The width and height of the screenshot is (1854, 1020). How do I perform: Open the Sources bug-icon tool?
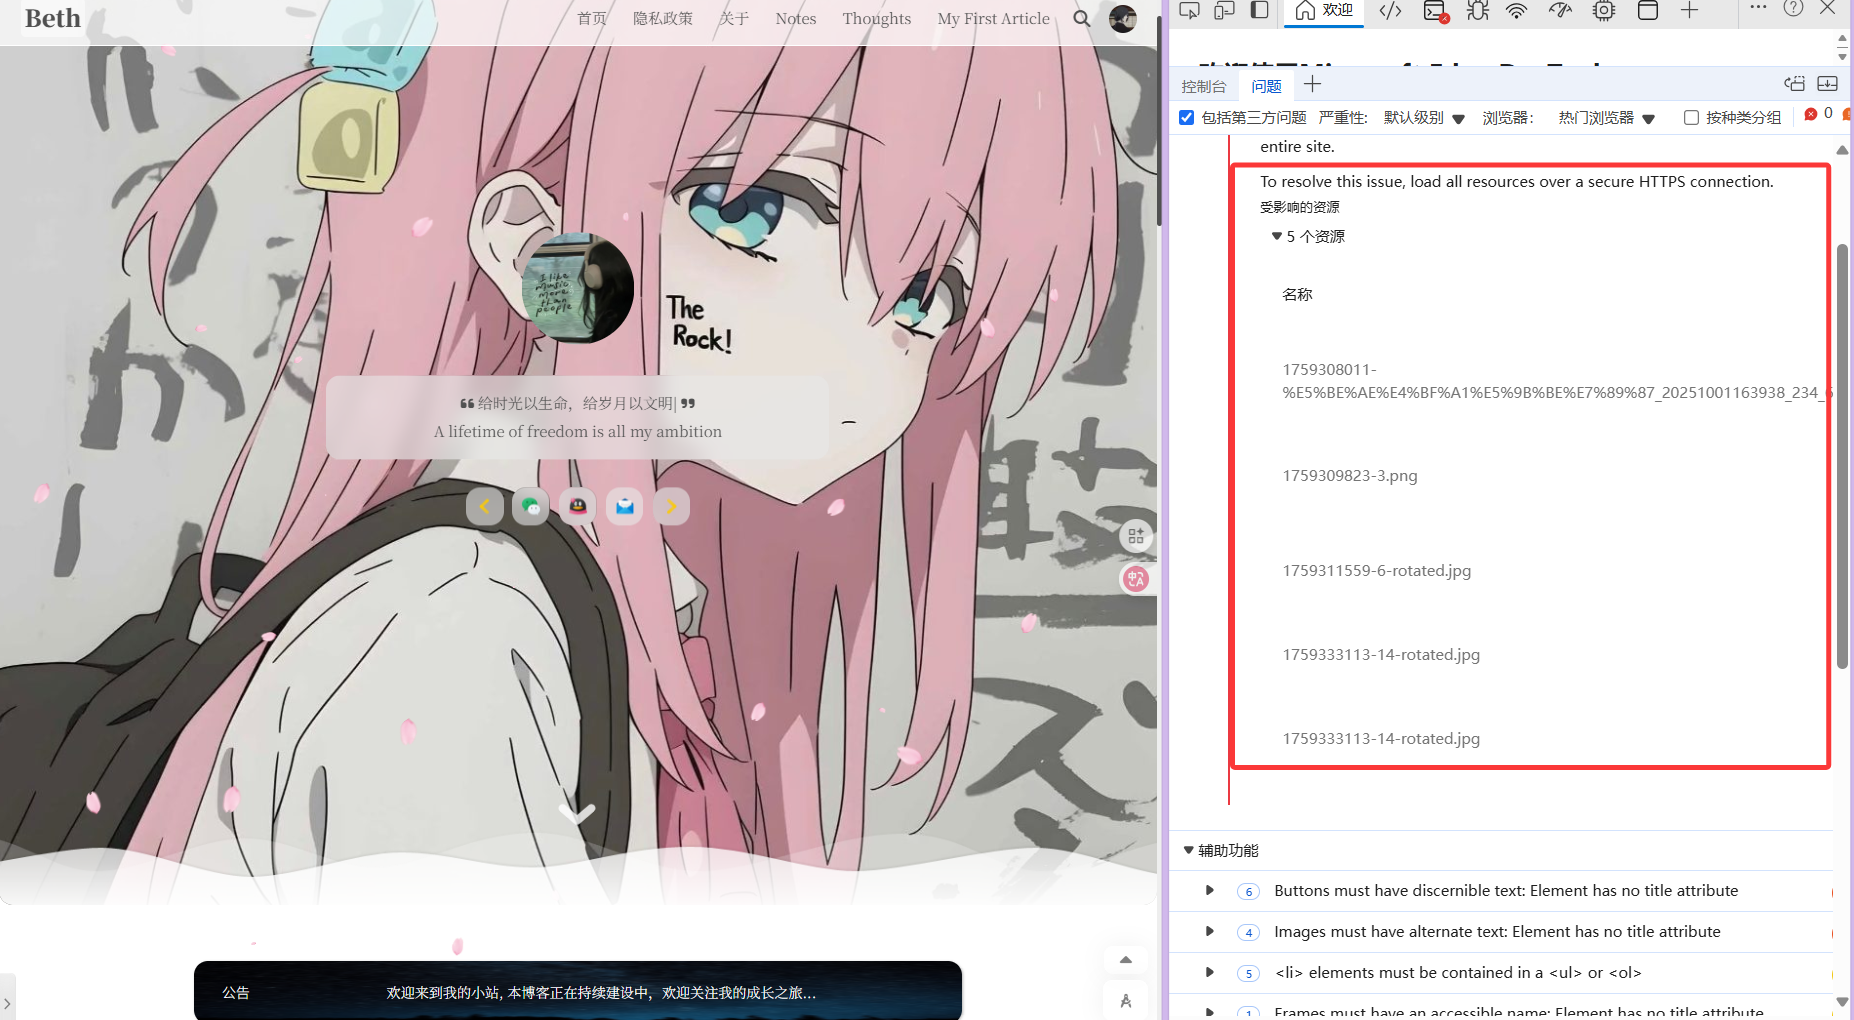coord(1477,11)
